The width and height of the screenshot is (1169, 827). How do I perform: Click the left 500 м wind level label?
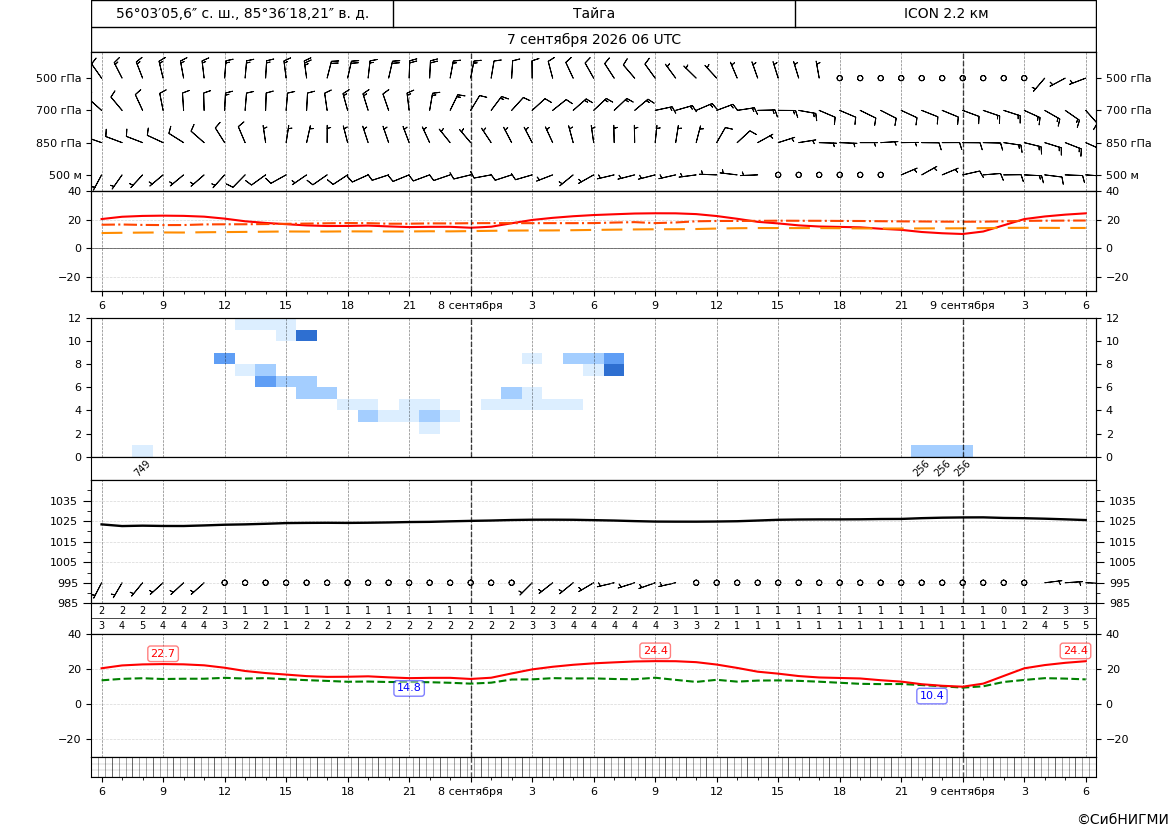click(66, 176)
